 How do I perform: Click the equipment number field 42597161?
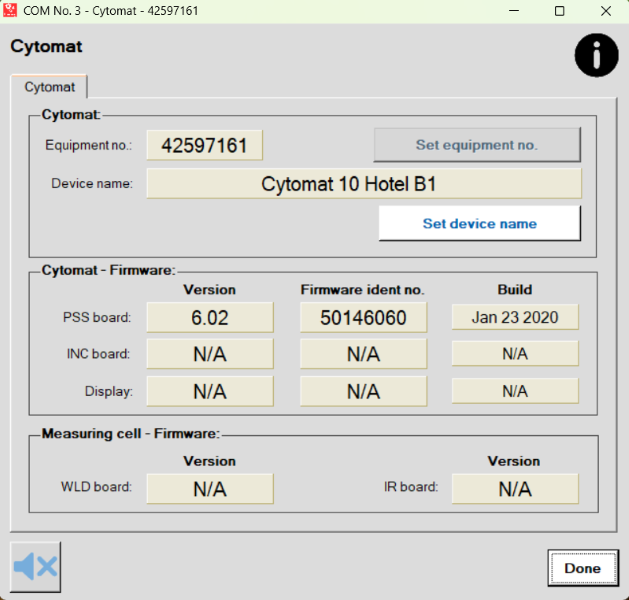point(204,145)
